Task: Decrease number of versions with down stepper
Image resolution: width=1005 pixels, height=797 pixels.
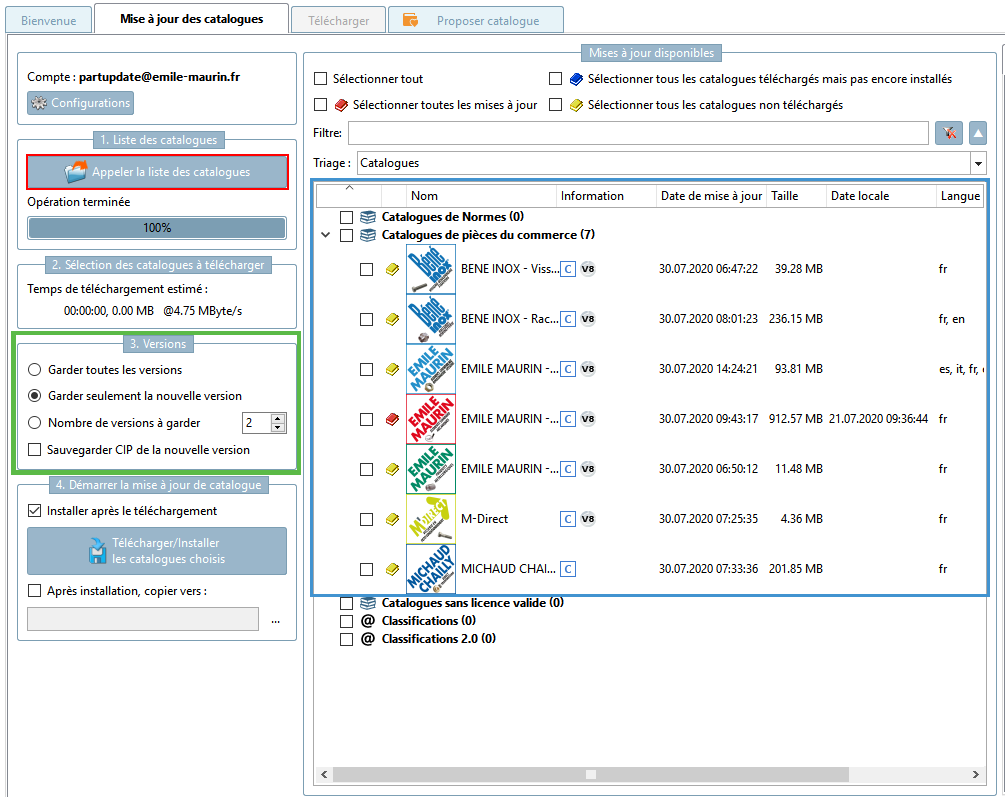Action: [x=278, y=428]
